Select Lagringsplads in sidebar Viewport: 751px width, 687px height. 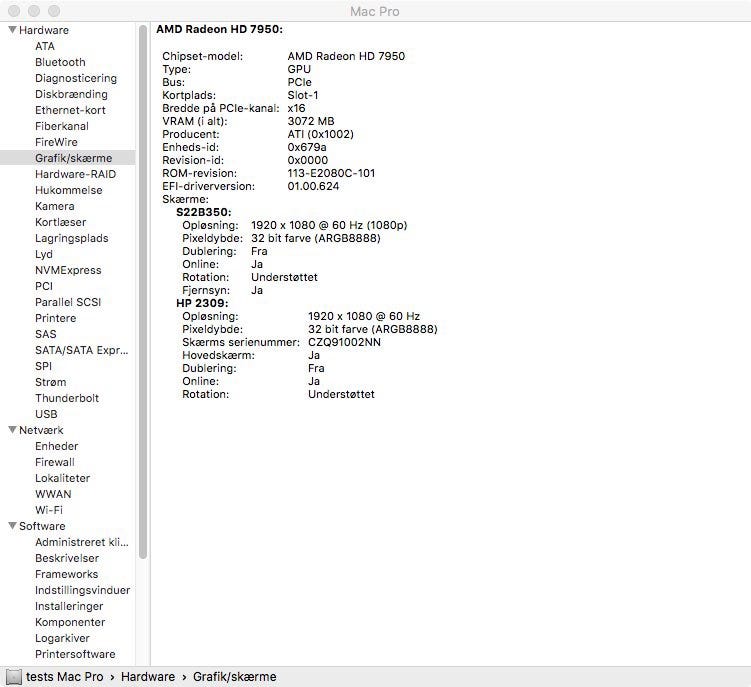[71, 238]
